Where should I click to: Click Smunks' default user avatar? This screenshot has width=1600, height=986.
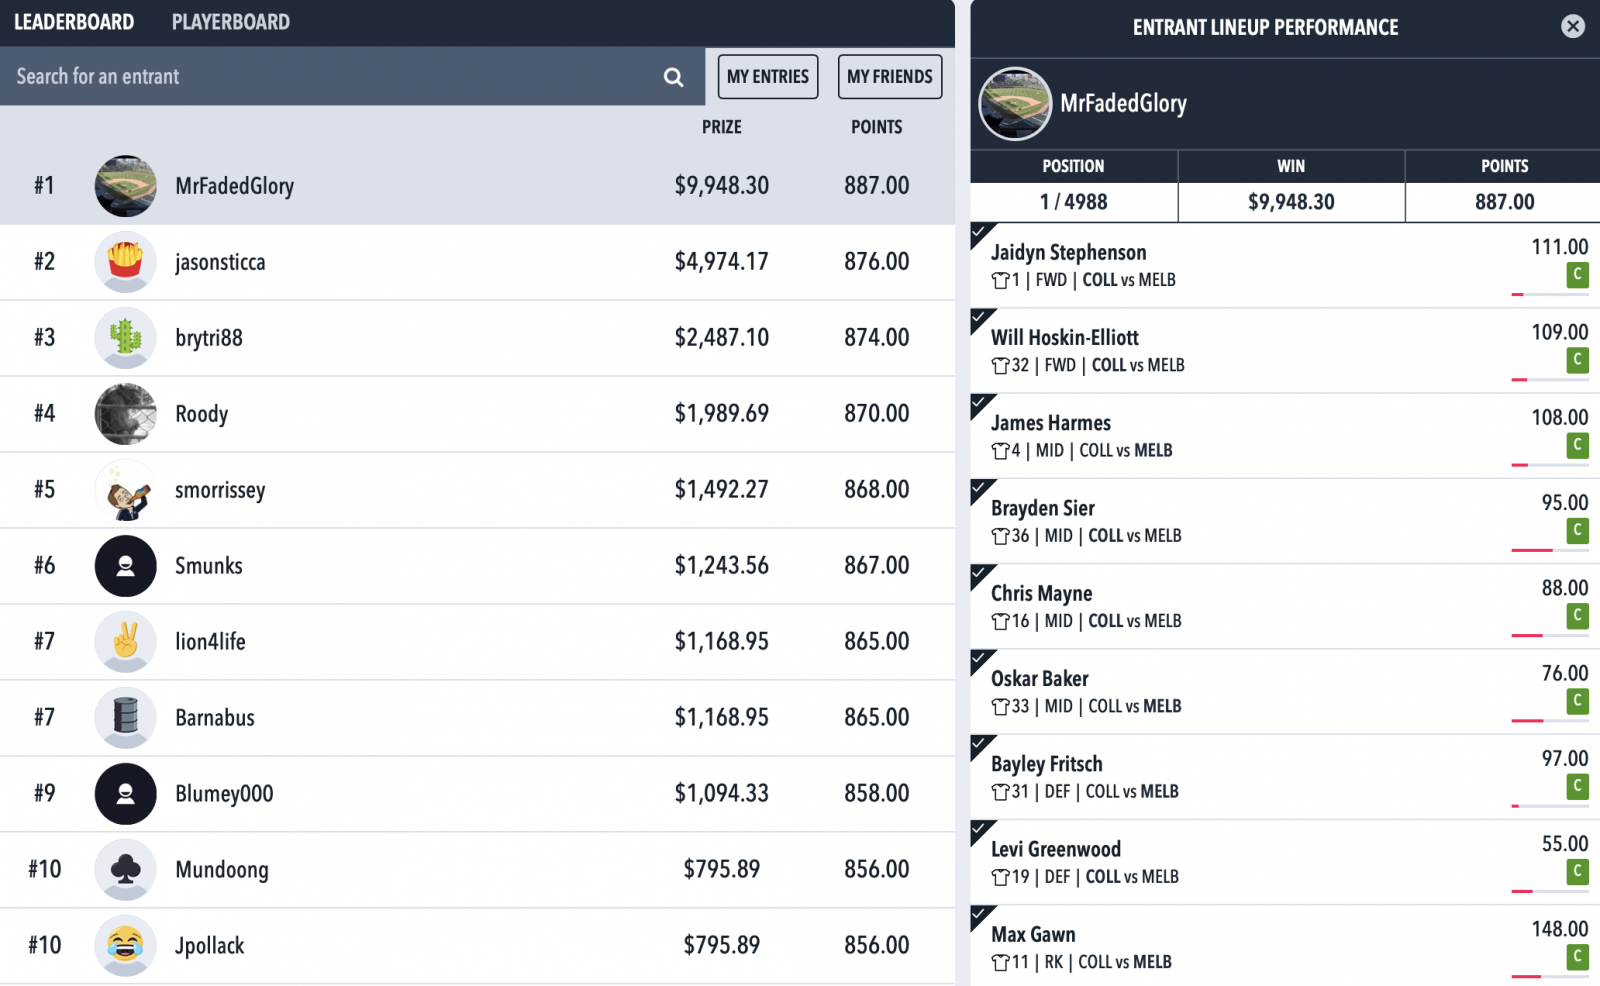tap(126, 566)
